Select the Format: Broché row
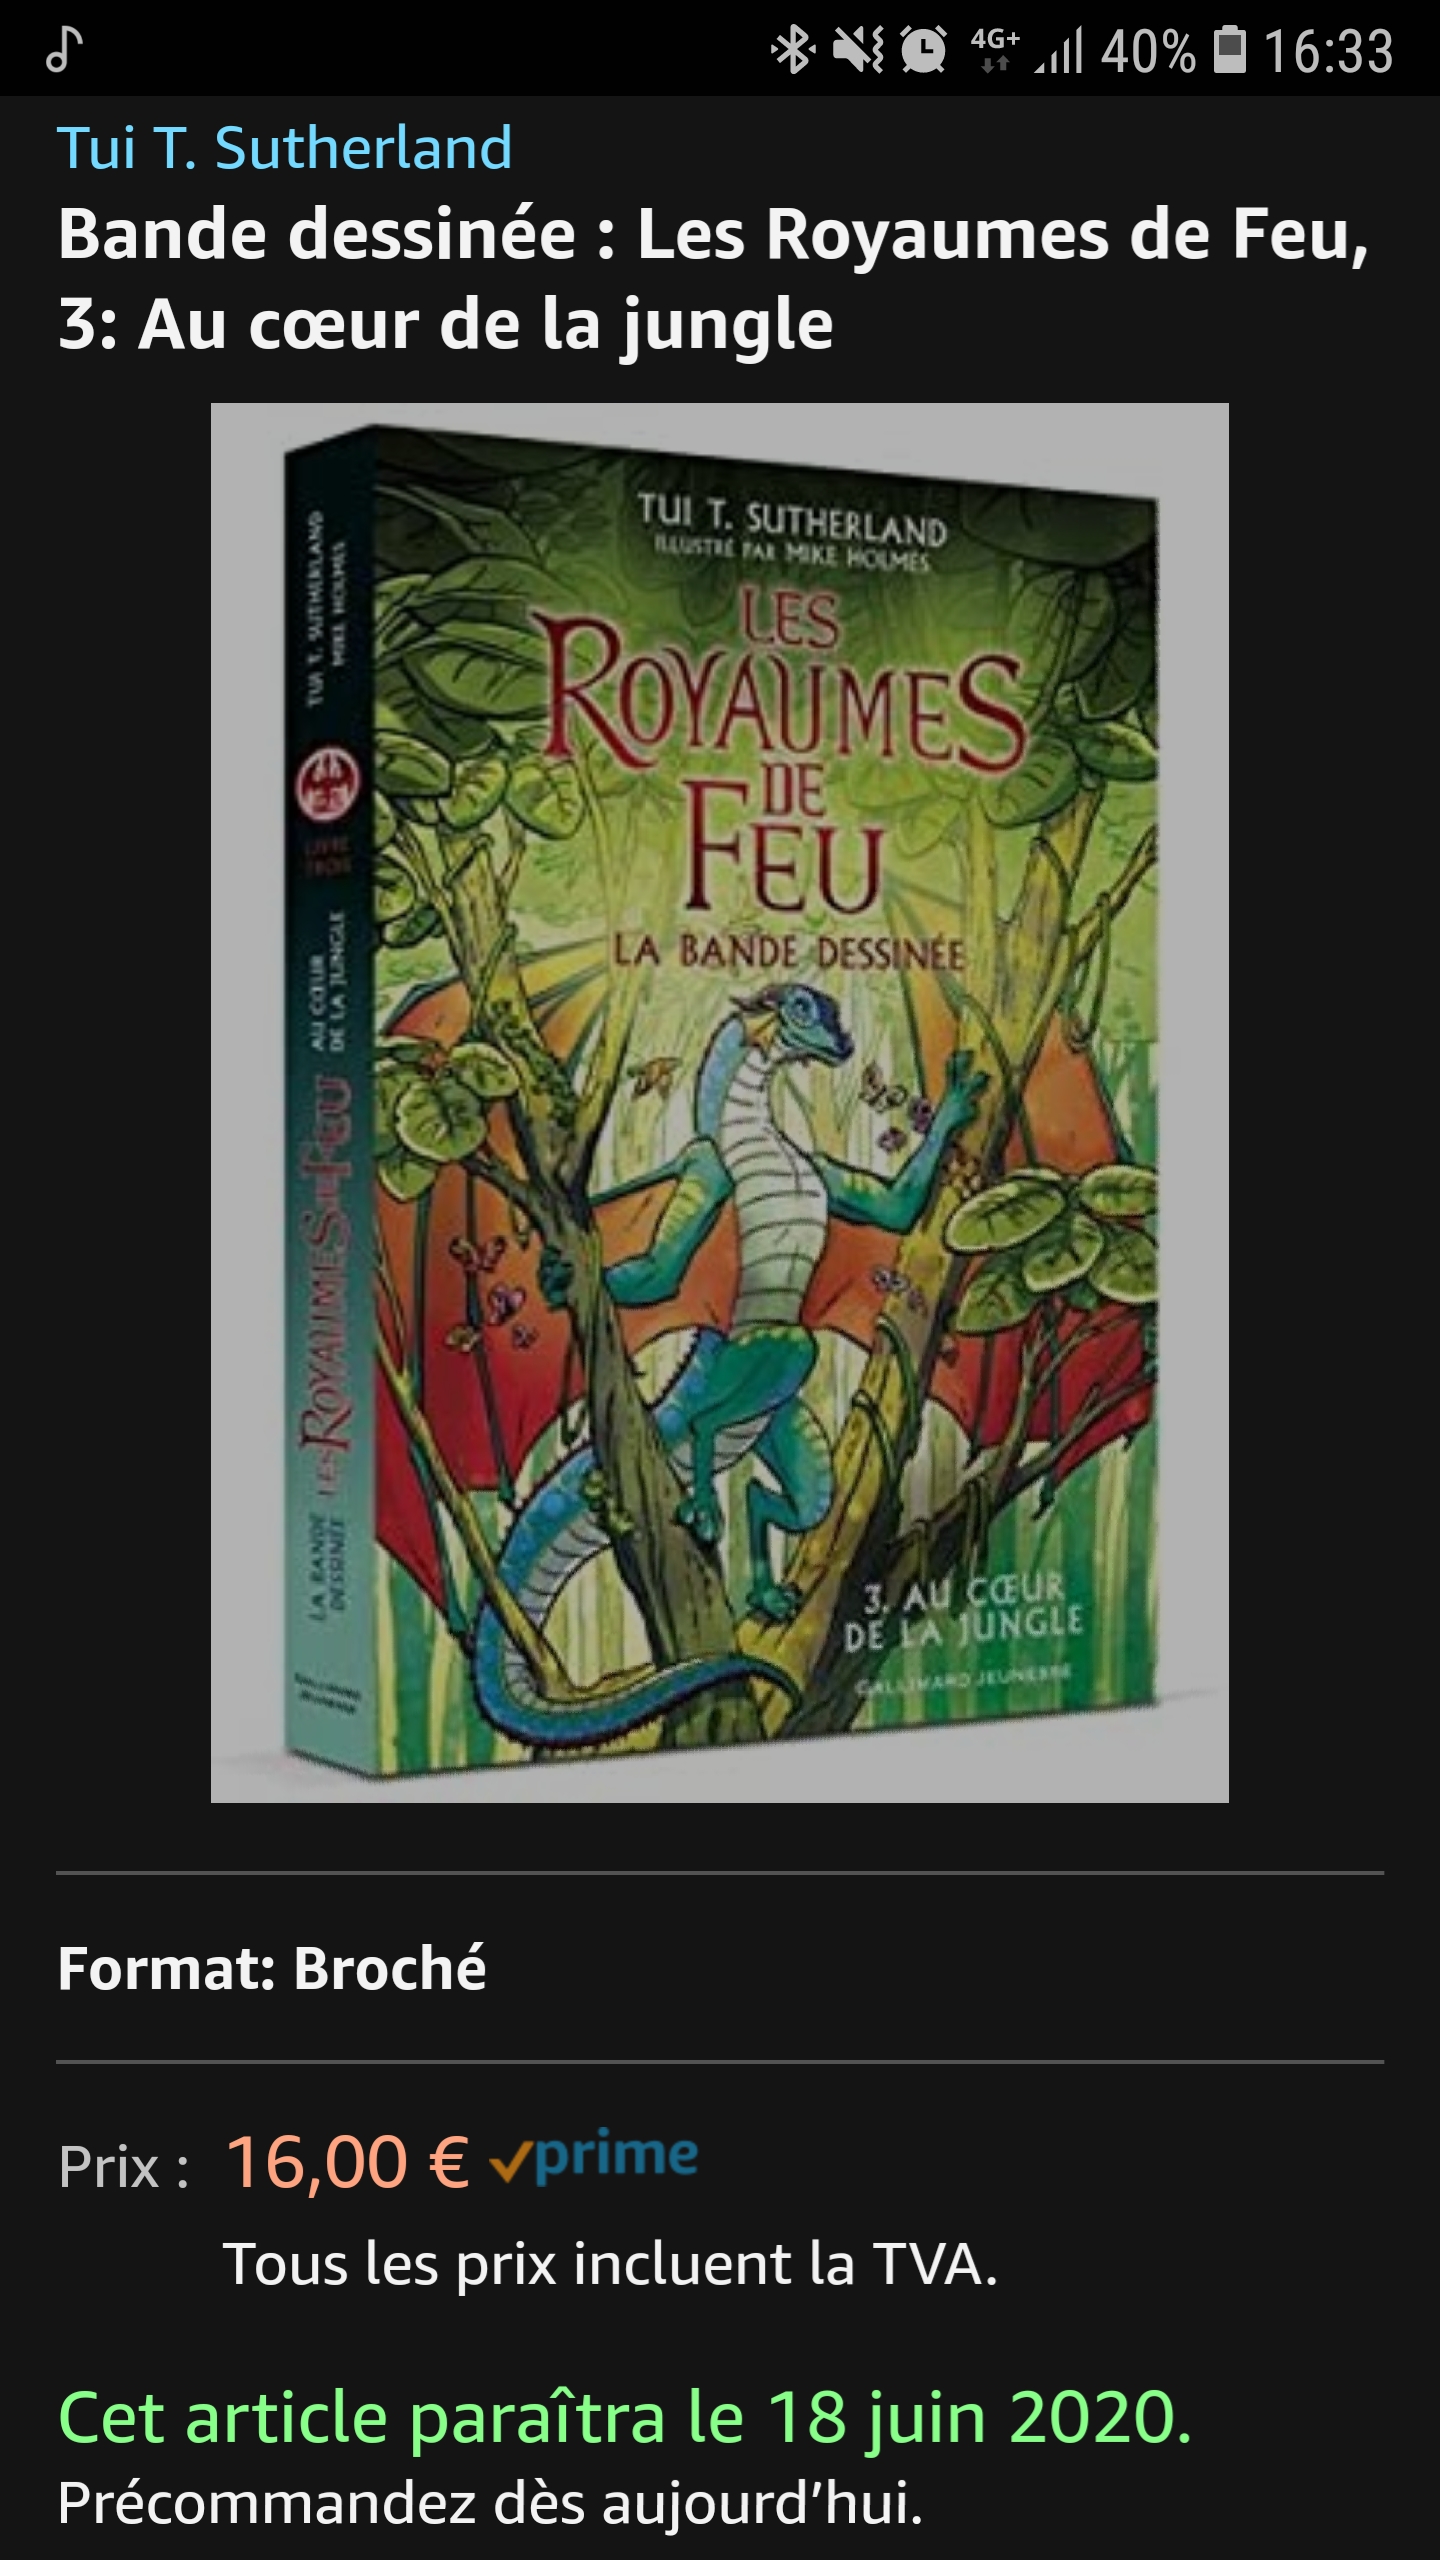Screen dimensions: 1440x2560 point(720,1968)
